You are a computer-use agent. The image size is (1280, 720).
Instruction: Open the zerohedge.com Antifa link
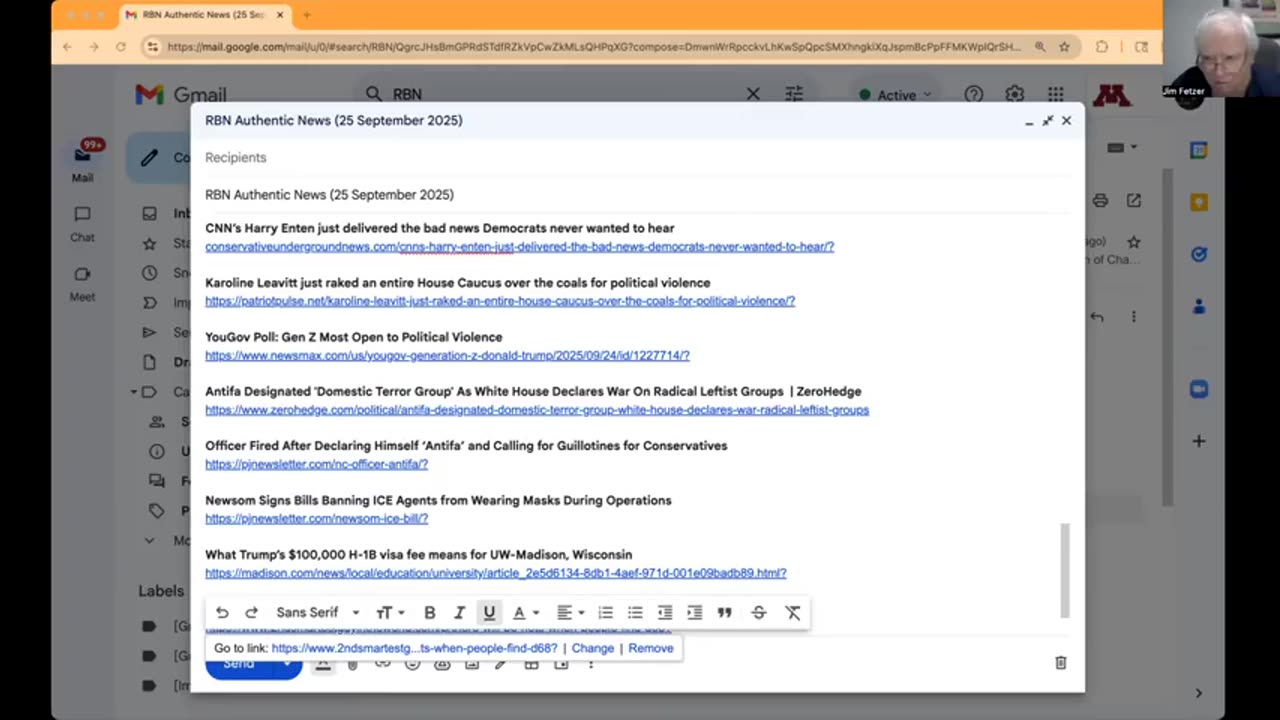537,410
